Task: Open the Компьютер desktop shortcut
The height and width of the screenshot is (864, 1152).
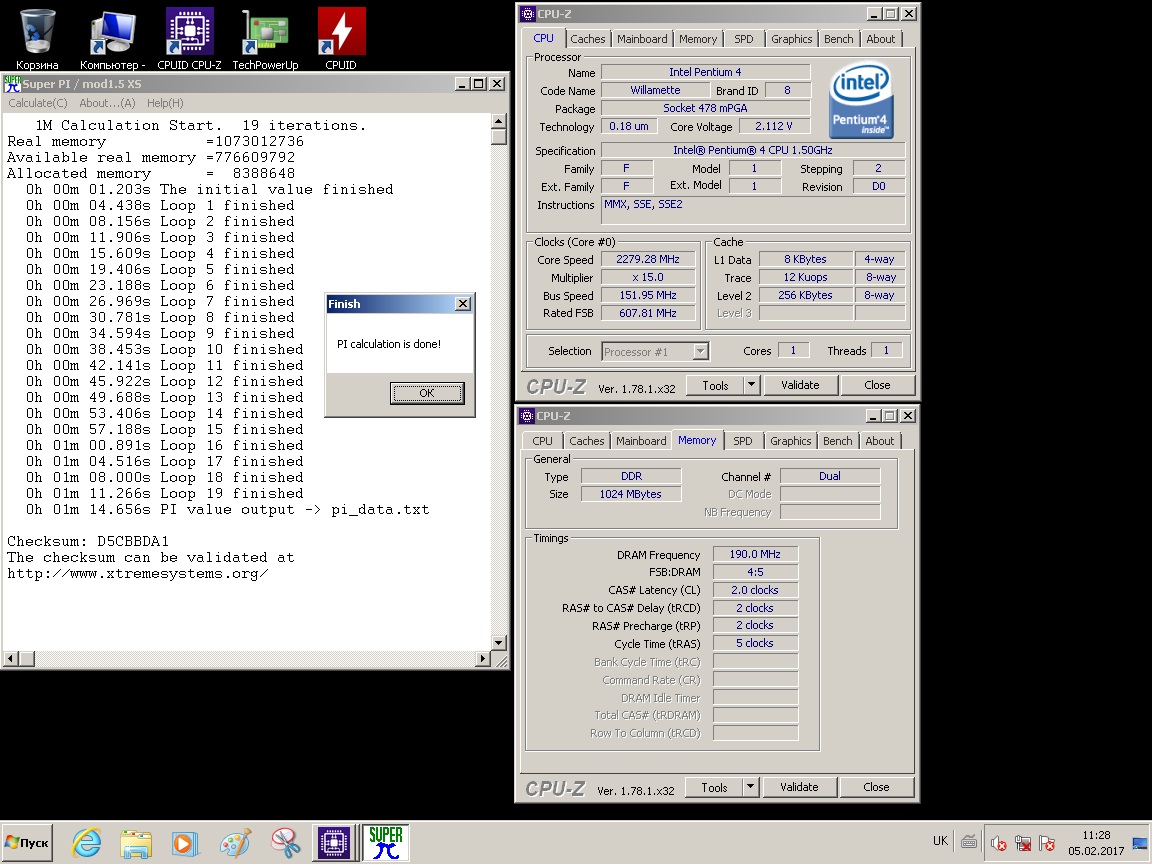Action: click(x=113, y=38)
